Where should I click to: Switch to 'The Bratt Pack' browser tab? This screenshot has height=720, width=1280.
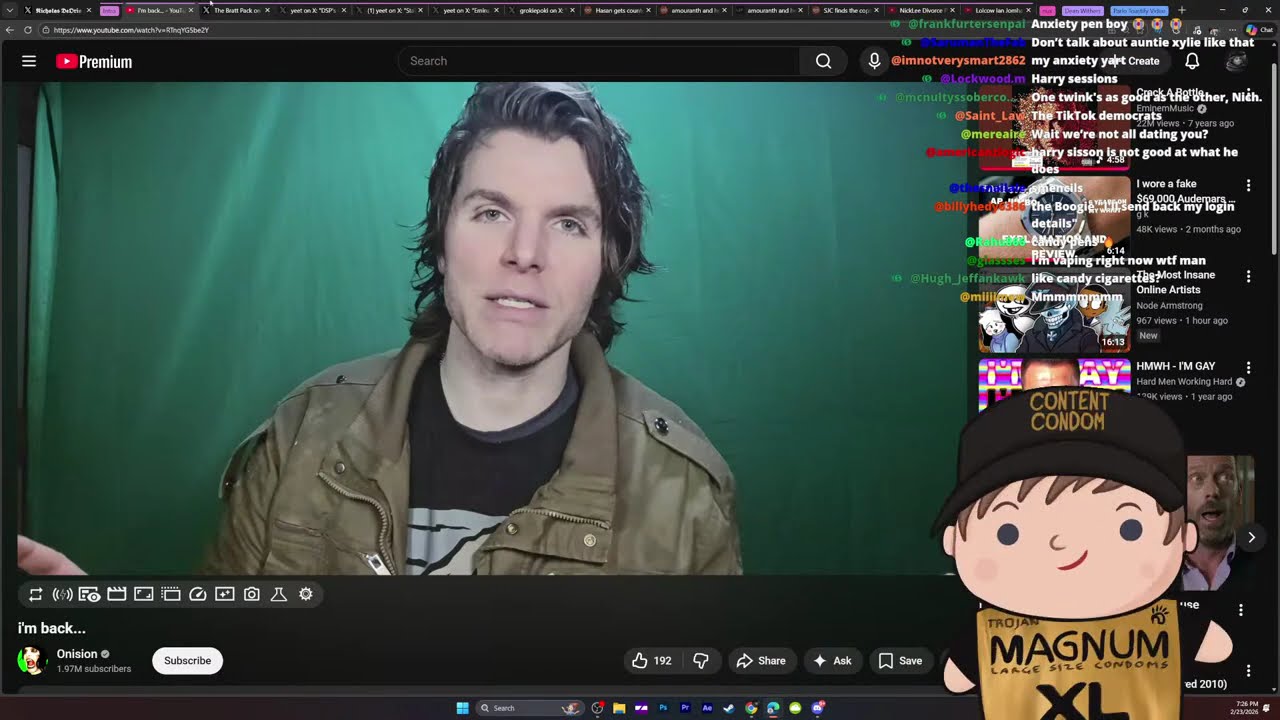236,10
